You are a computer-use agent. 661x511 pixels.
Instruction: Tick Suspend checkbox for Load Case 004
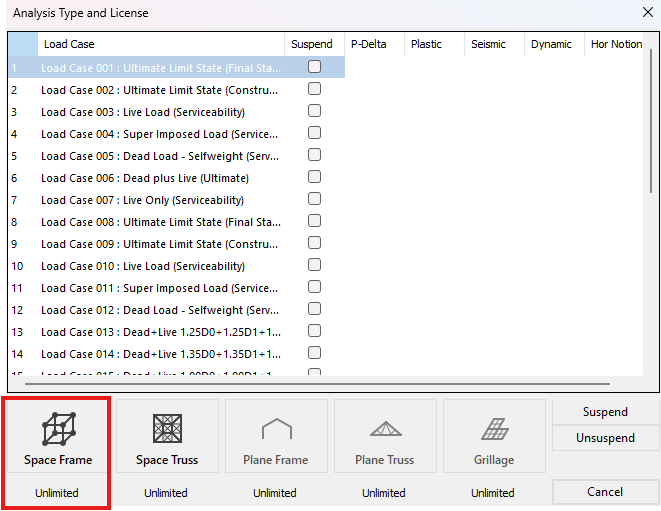[x=314, y=133]
